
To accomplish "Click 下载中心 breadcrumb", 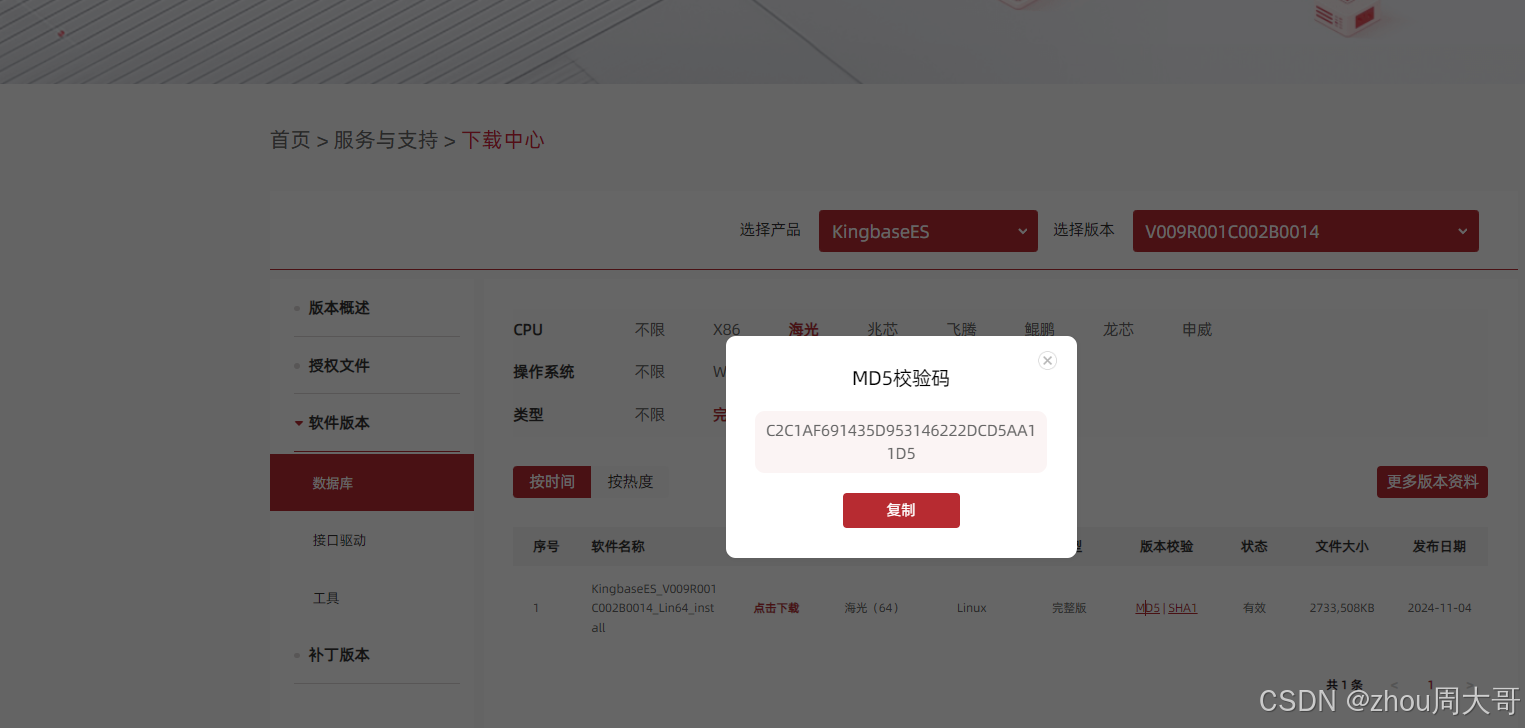I will click(503, 140).
